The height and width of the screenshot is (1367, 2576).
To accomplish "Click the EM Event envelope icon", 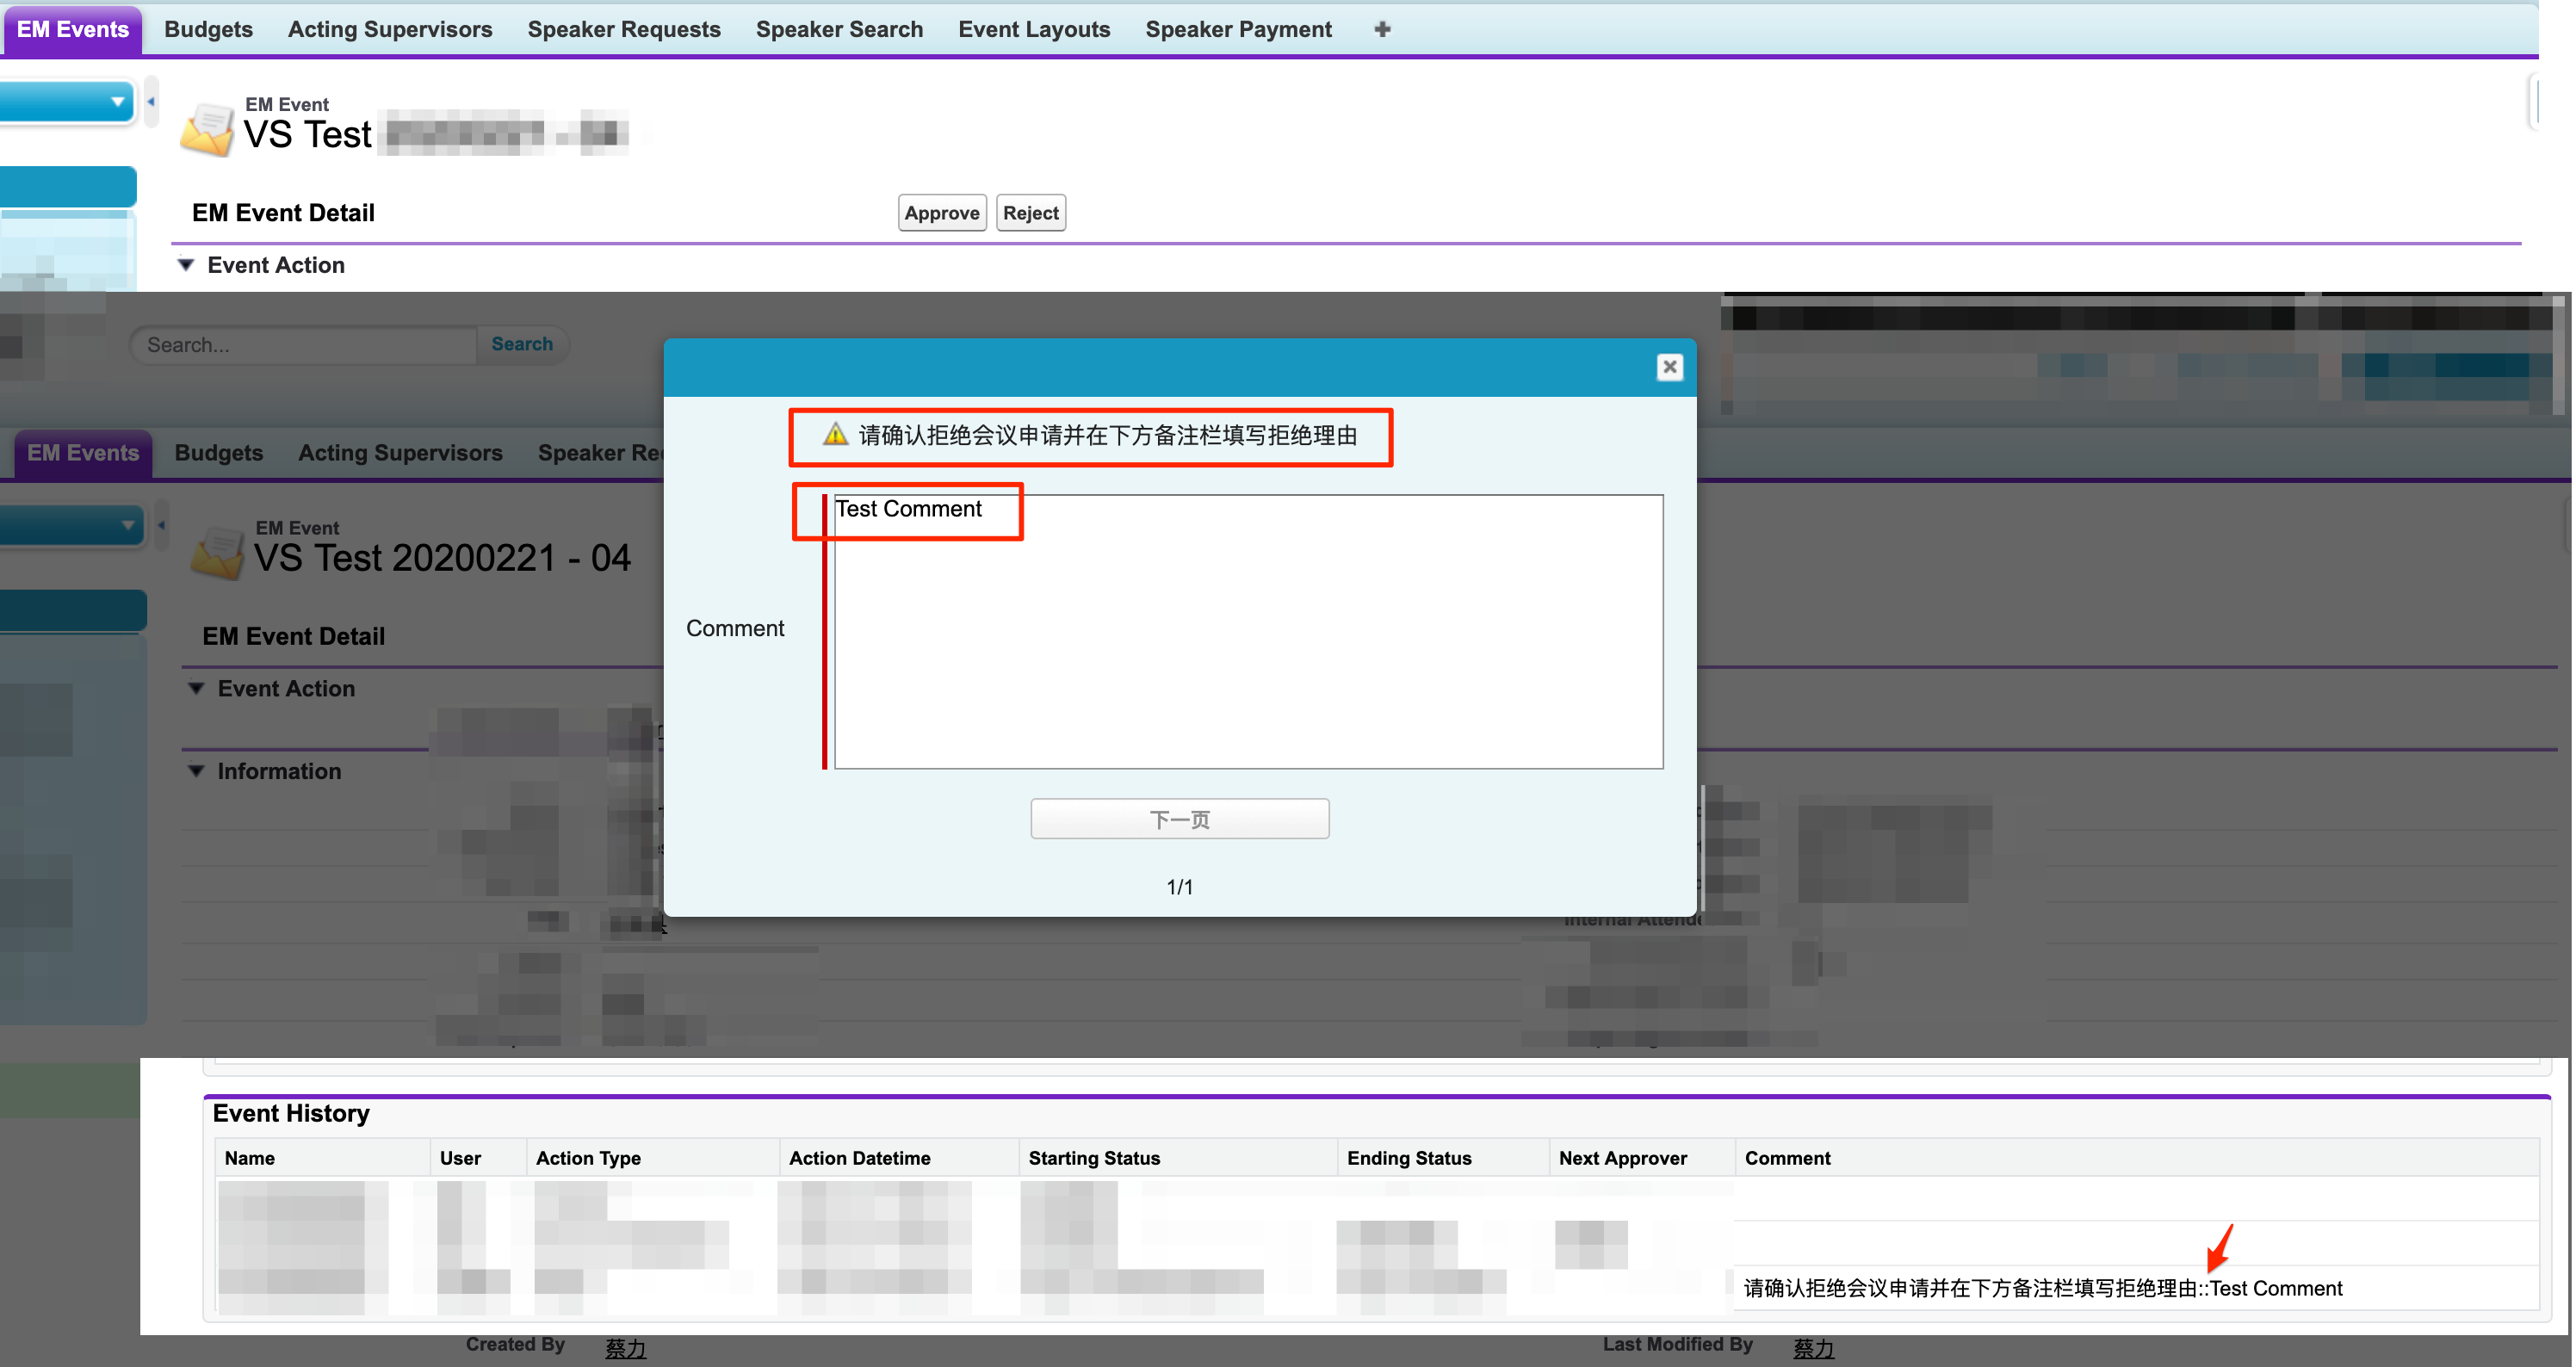I will (207, 131).
